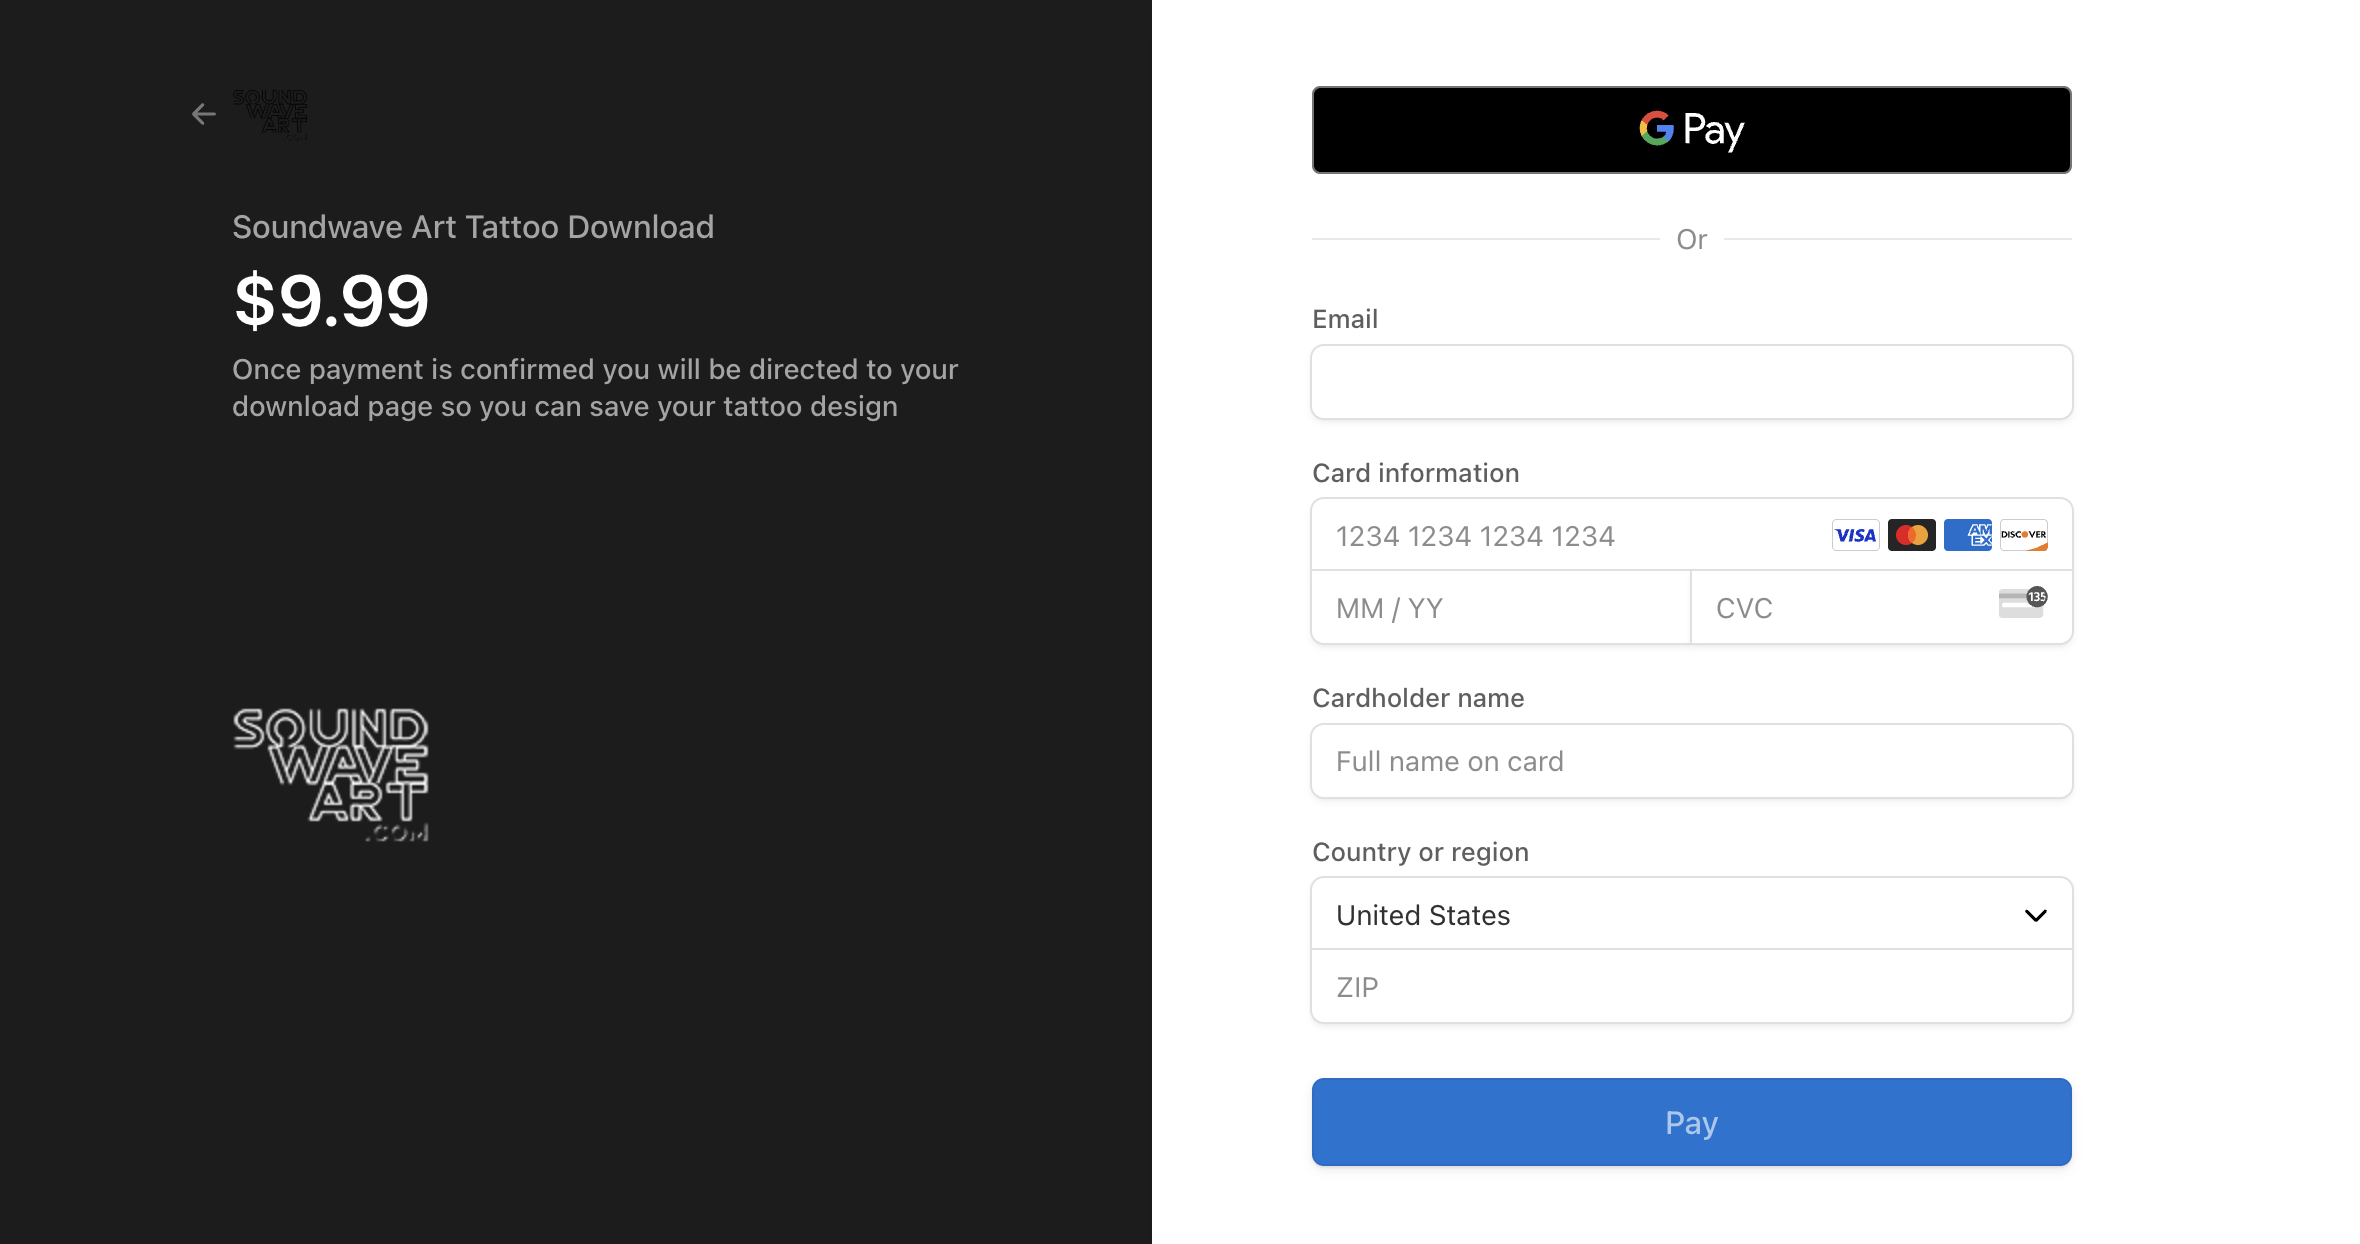Click the large Soundwave Art logo image
Viewport: 2360px width, 1244px height.
331,775
